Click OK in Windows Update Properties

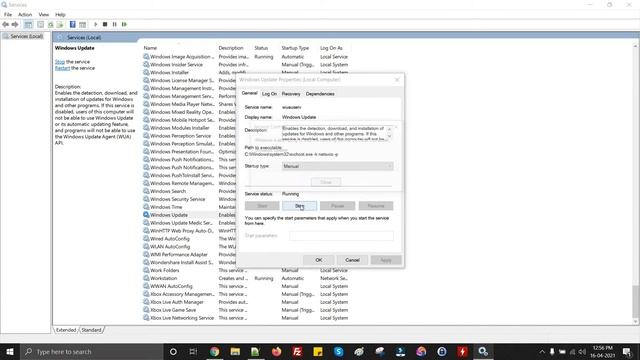click(x=319, y=260)
